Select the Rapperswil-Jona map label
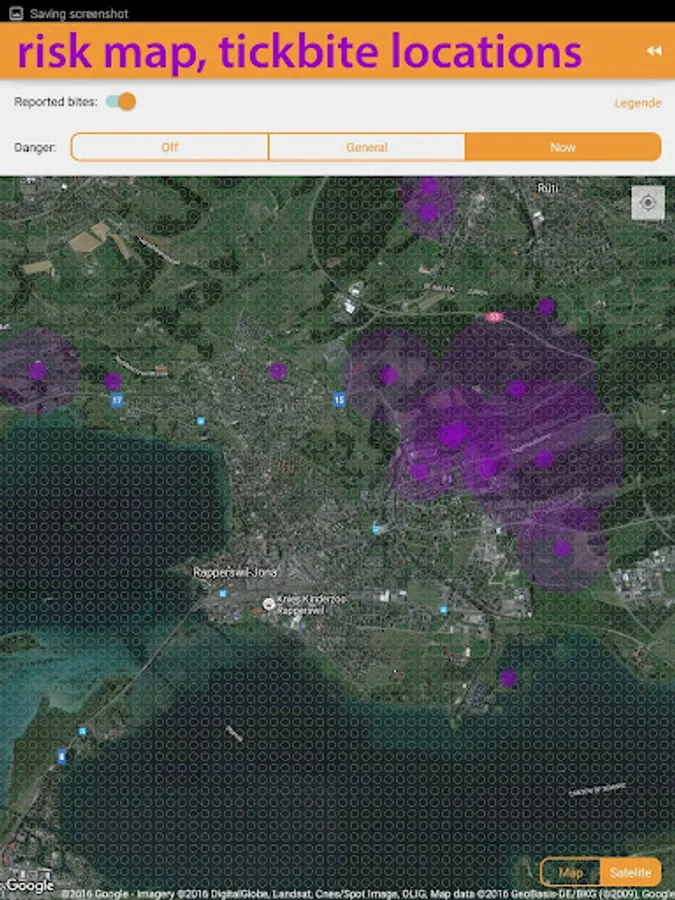Viewport: 675px width, 900px height. [235, 572]
